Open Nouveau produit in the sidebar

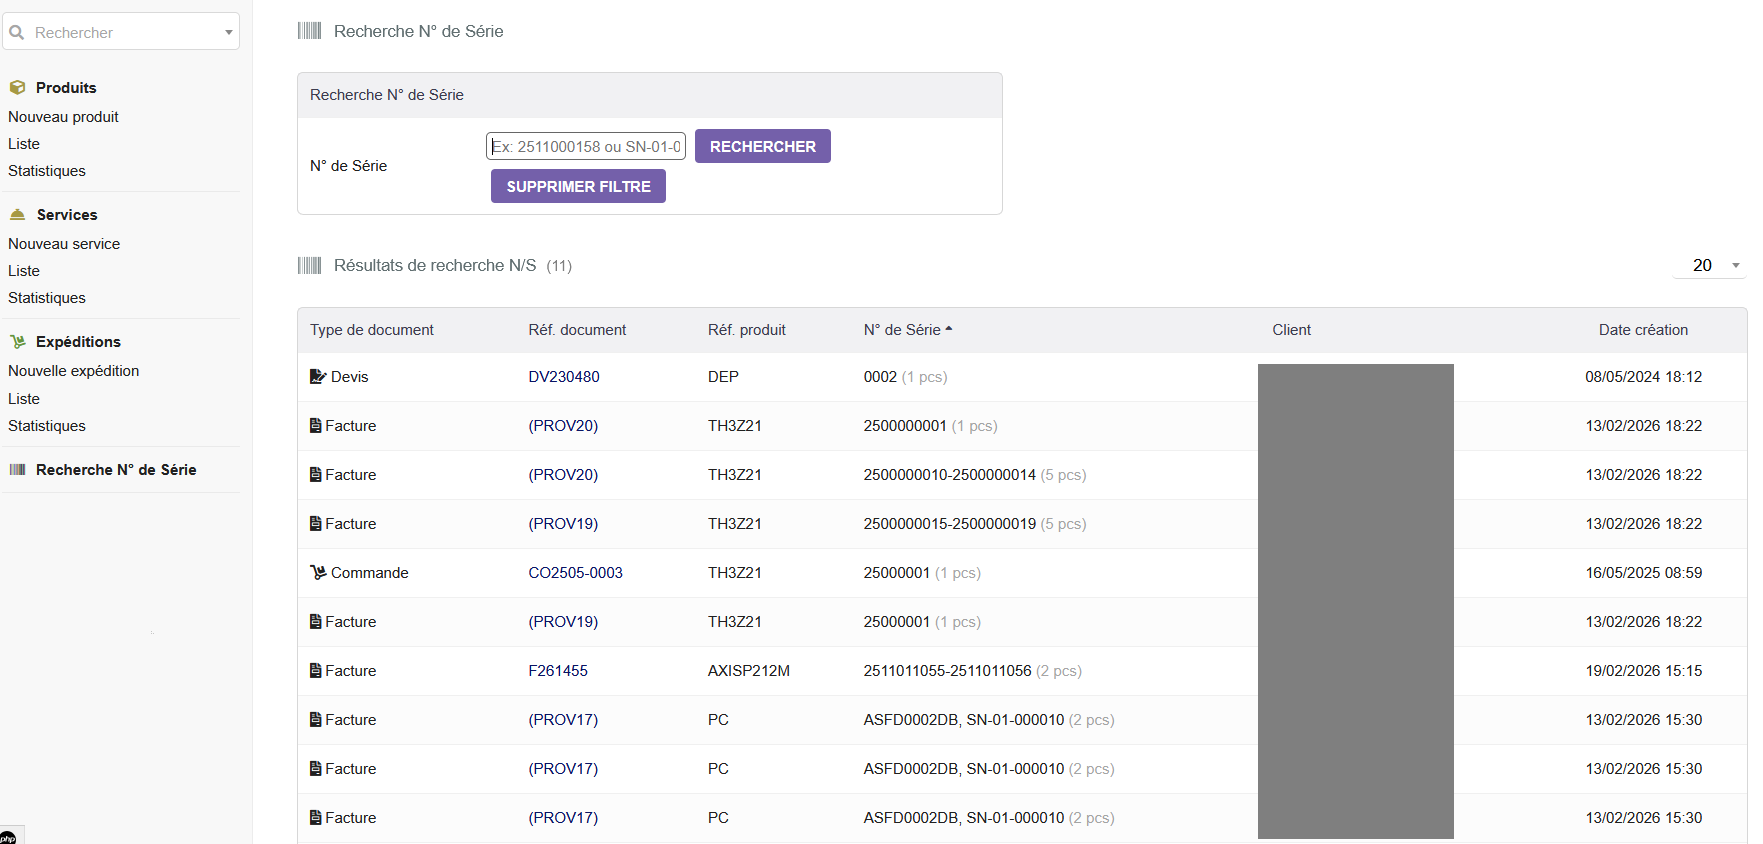click(63, 117)
